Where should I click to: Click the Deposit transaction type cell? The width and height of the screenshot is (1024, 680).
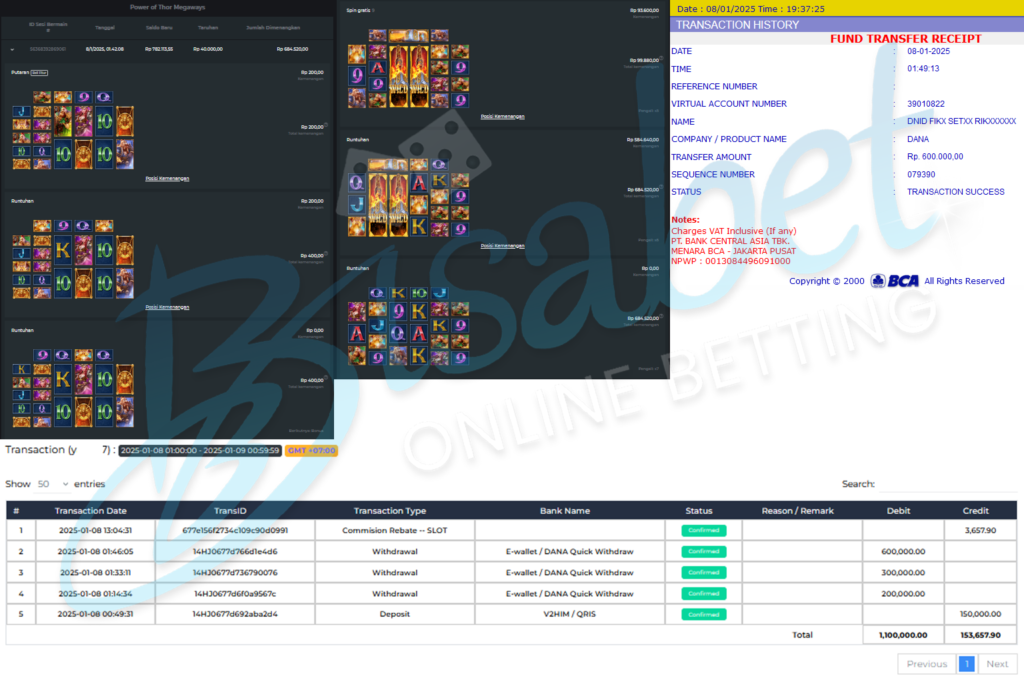(x=394, y=614)
